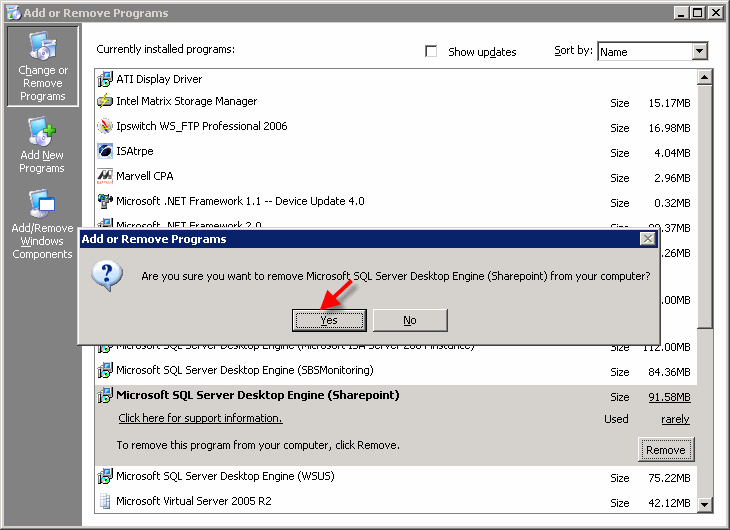This screenshot has width=730, height=530.
Task: Confirm removal by clicking Yes
Action: point(329,320)
